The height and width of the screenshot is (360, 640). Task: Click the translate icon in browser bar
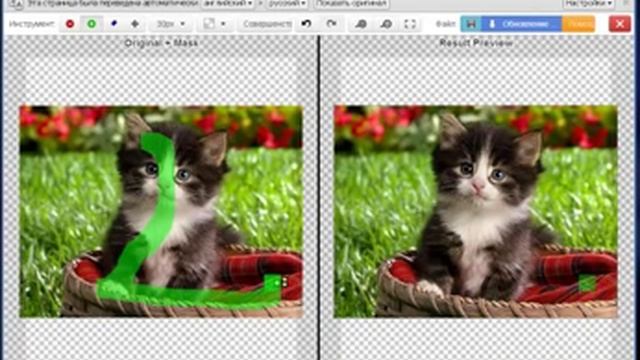click(x=16, y=4)
